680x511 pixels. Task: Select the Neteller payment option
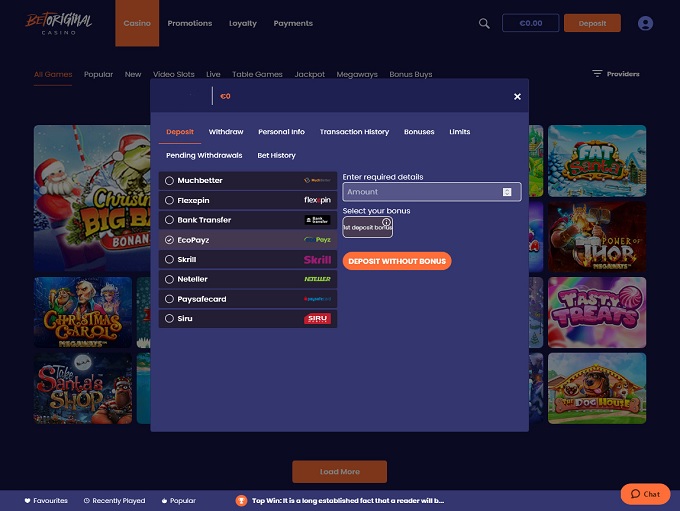(x=191, y=279)
